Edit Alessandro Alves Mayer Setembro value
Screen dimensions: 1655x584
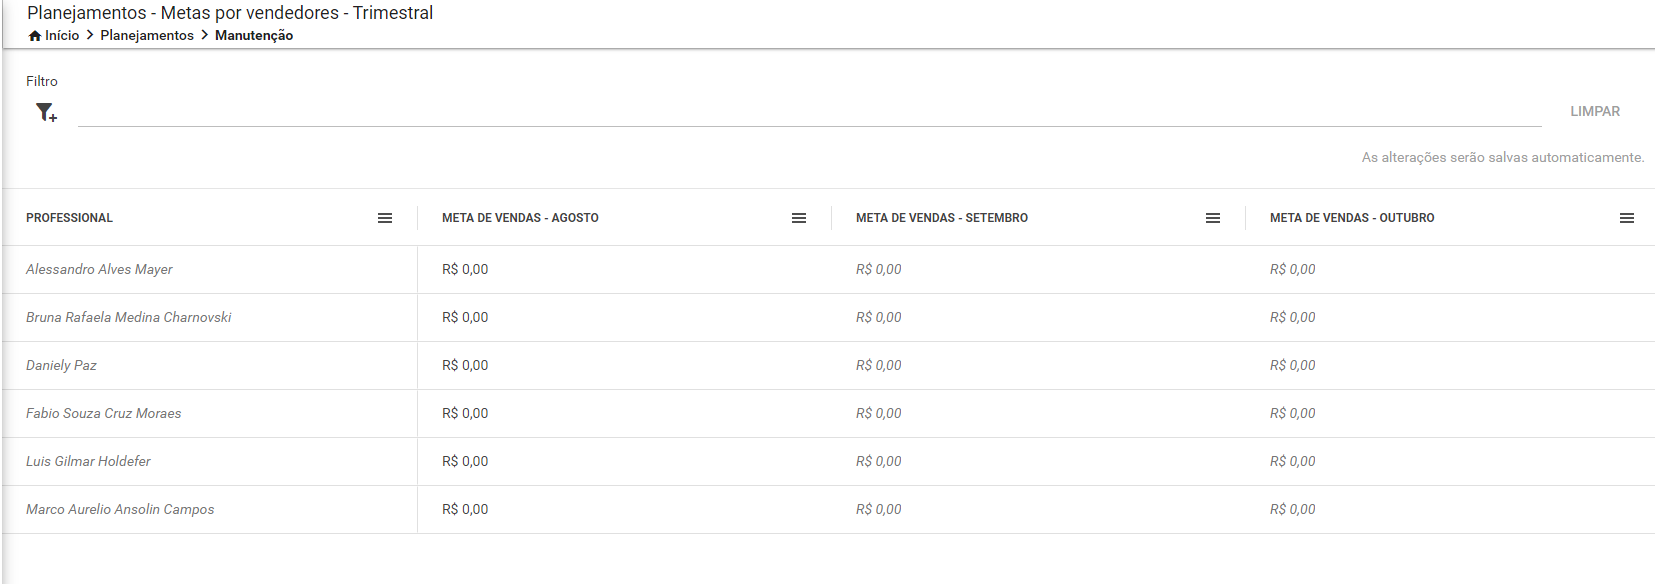point(879,270)
